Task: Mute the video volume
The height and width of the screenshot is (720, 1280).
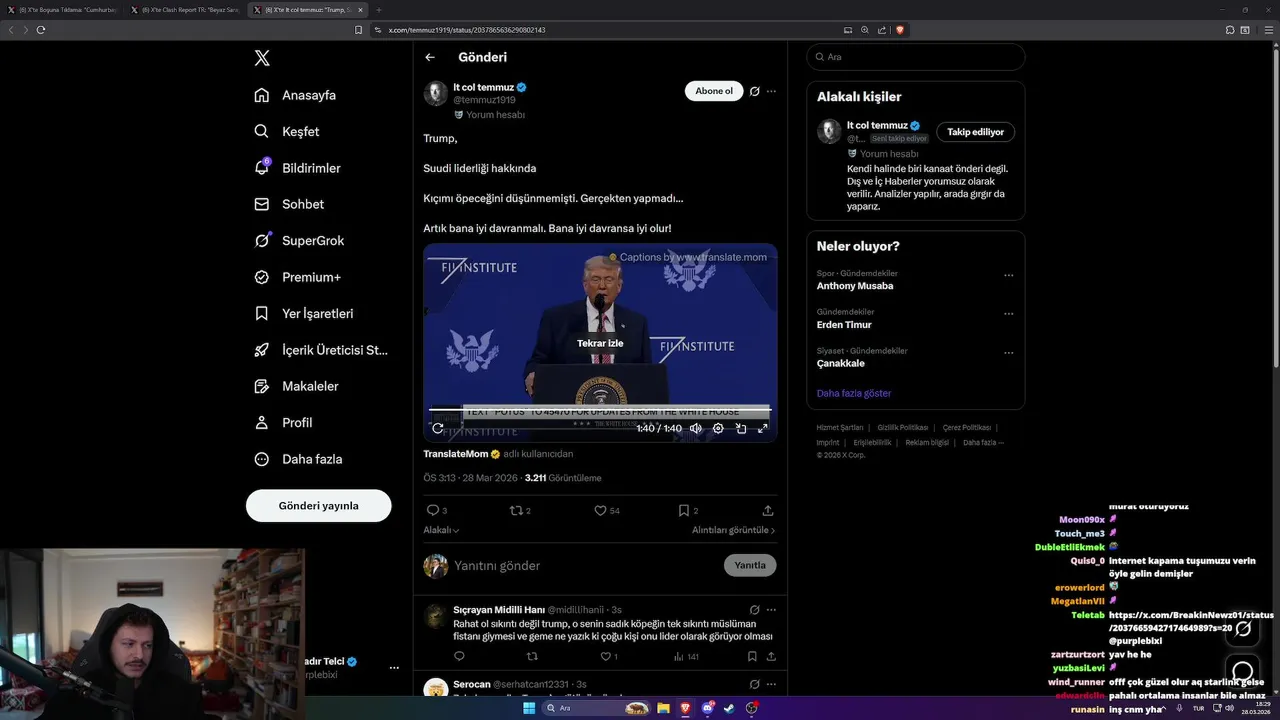Action: (696, 428)
